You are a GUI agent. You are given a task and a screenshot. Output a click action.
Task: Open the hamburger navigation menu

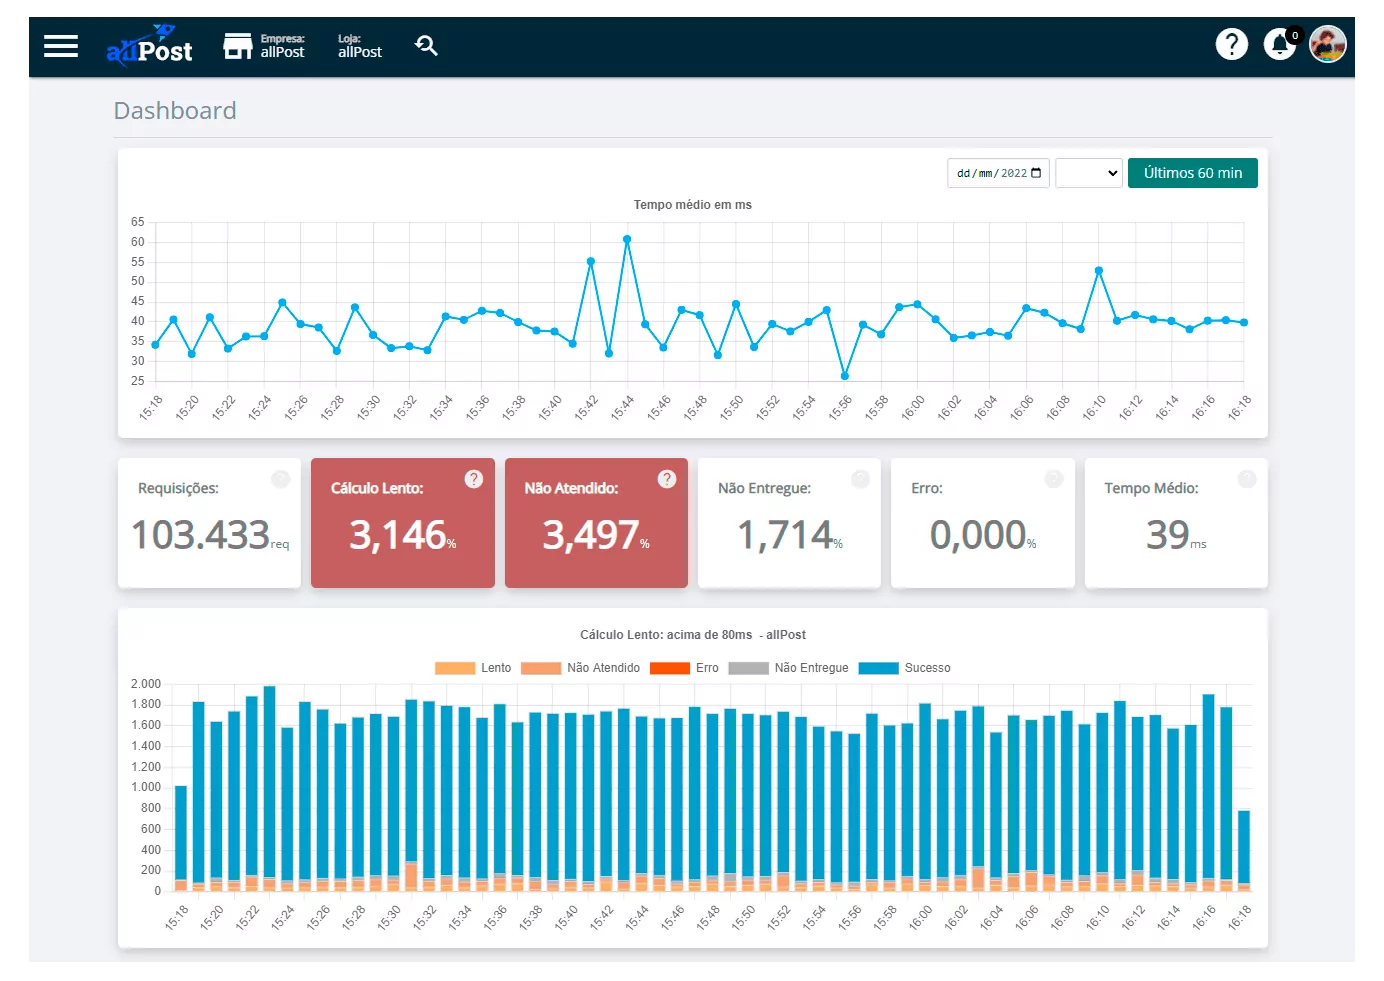coord(61,46)
